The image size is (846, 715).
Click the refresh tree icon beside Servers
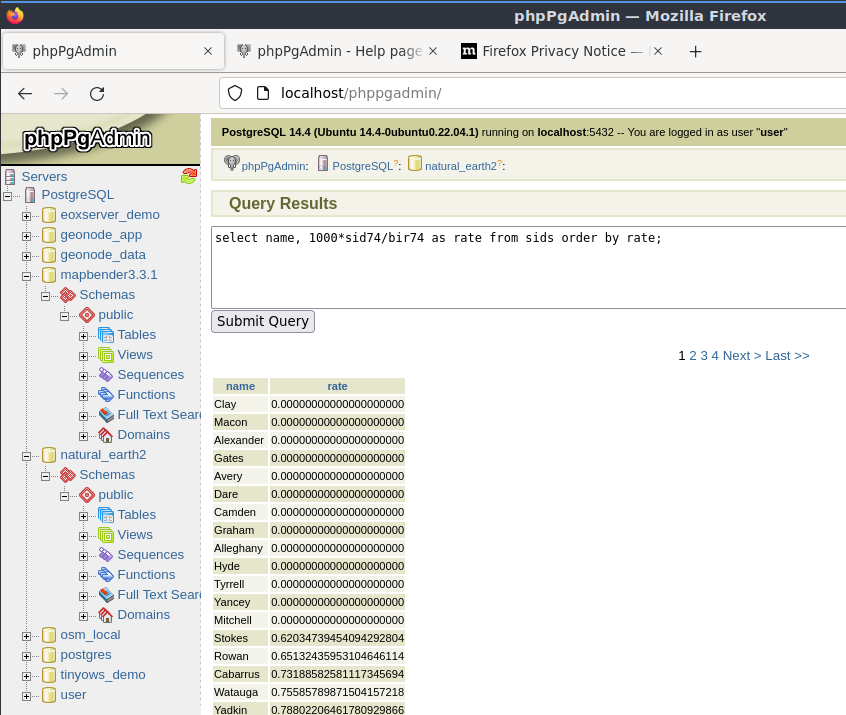pos(189,176)
